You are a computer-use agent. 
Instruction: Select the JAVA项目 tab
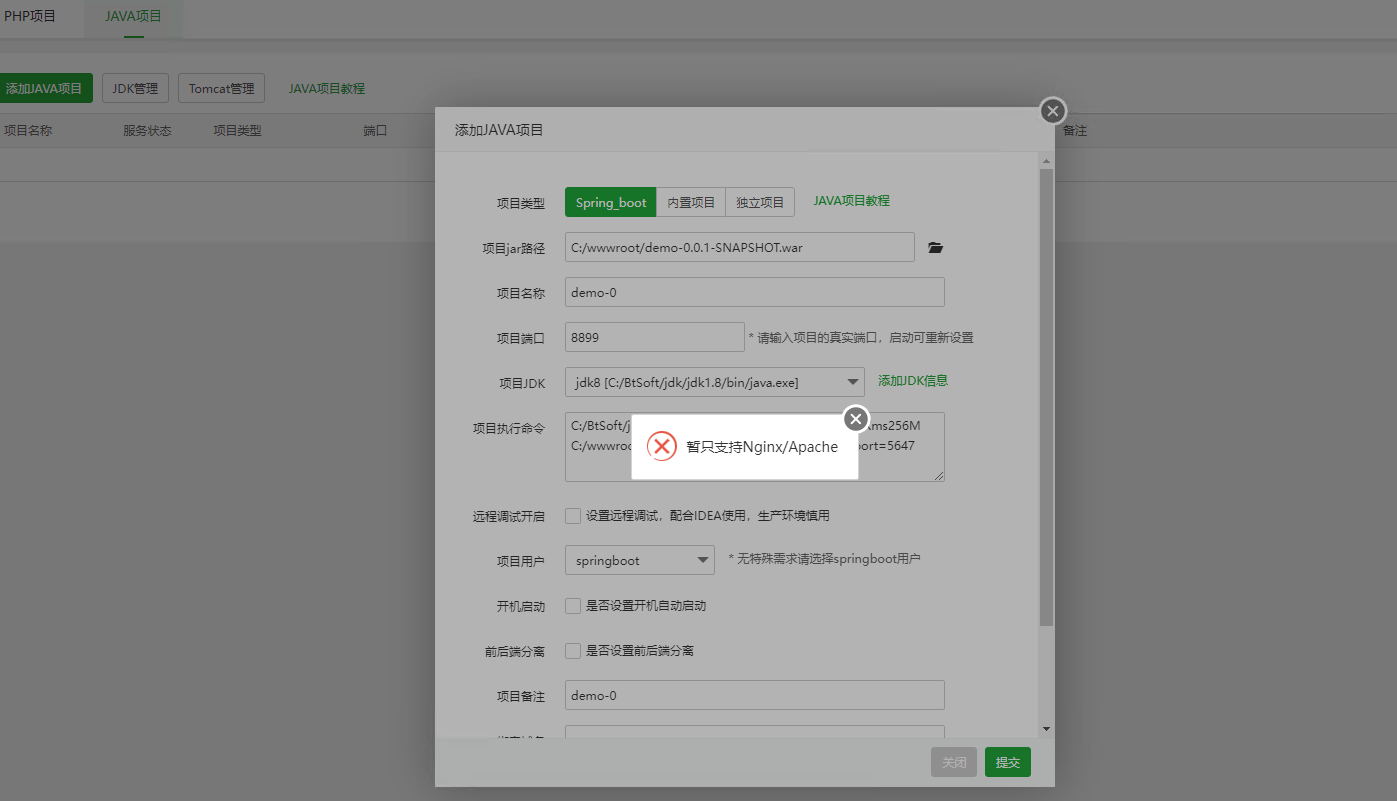click(133, 17)
